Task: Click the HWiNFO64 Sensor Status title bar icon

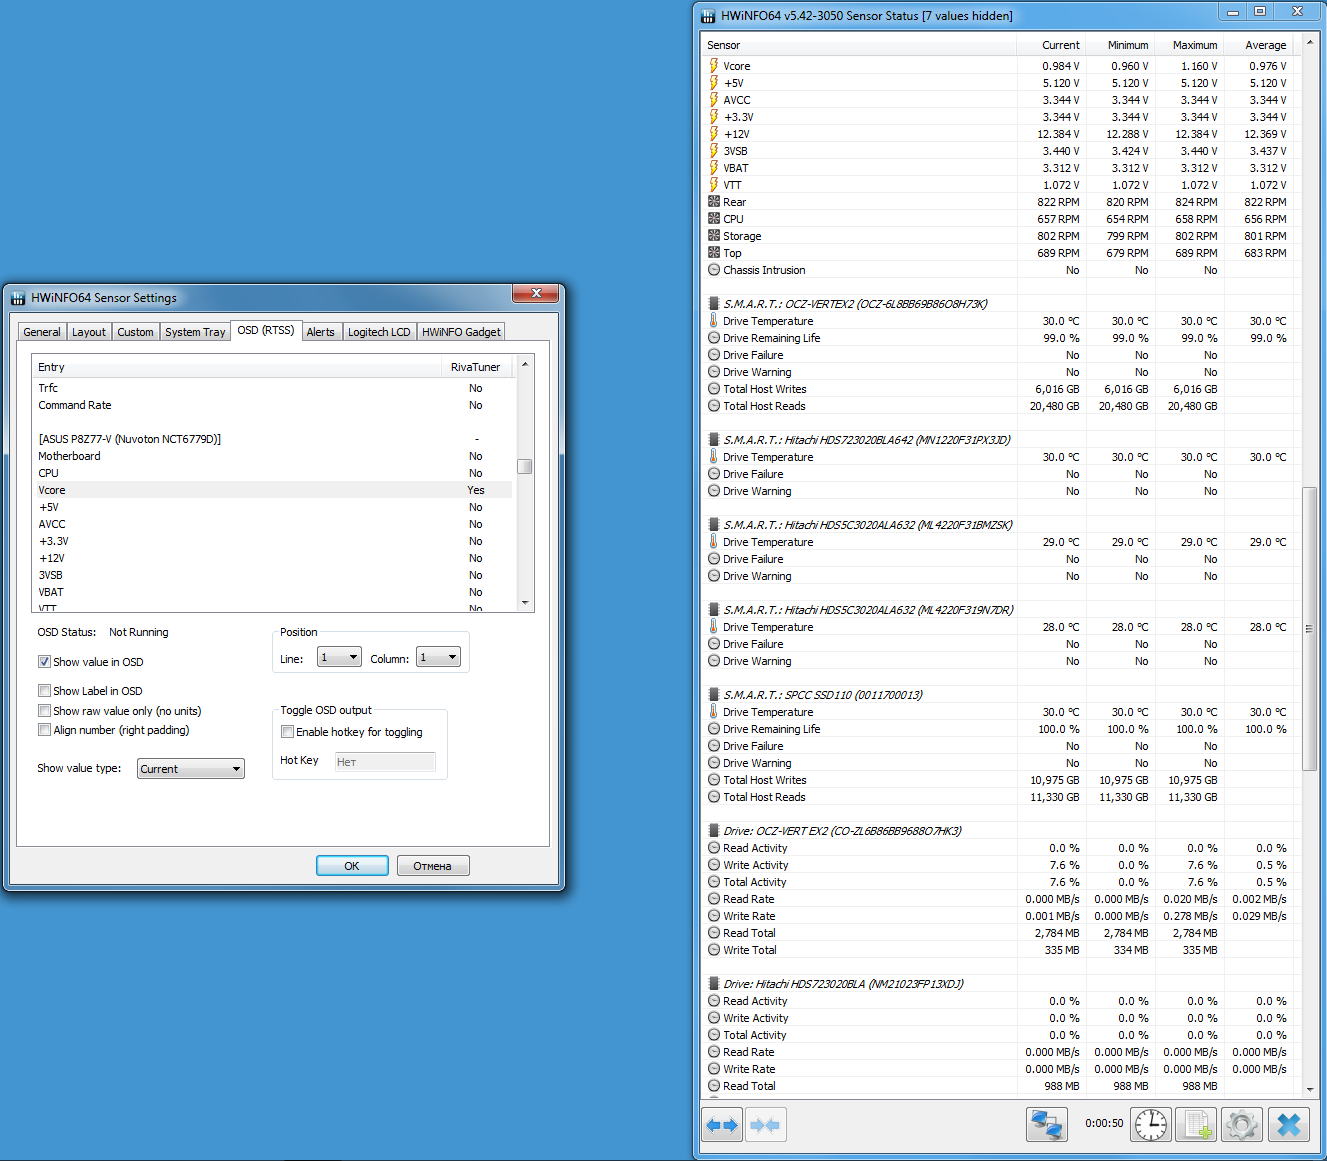Action: point(708,16)
